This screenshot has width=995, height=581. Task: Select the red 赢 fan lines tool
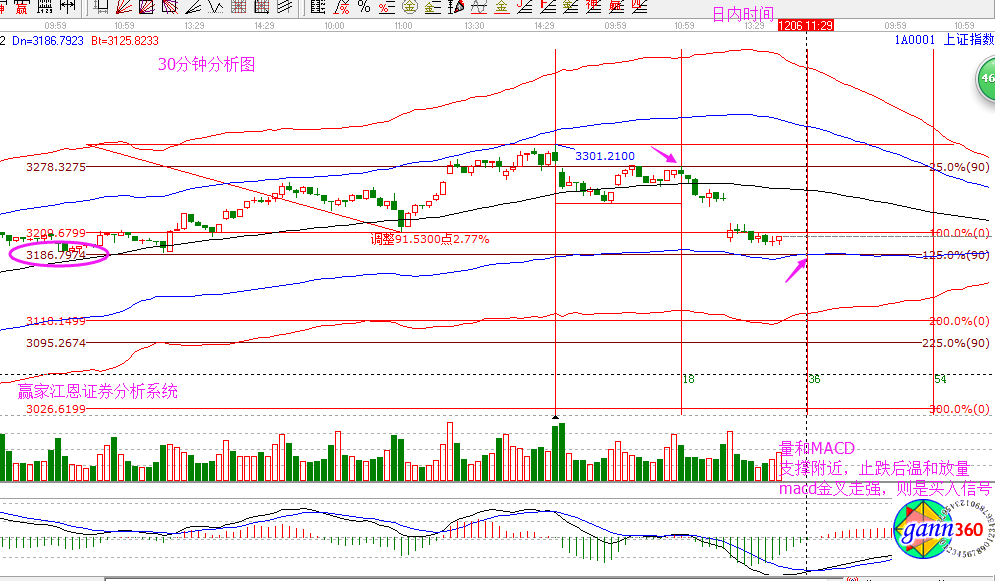click(x=616, y=7)
